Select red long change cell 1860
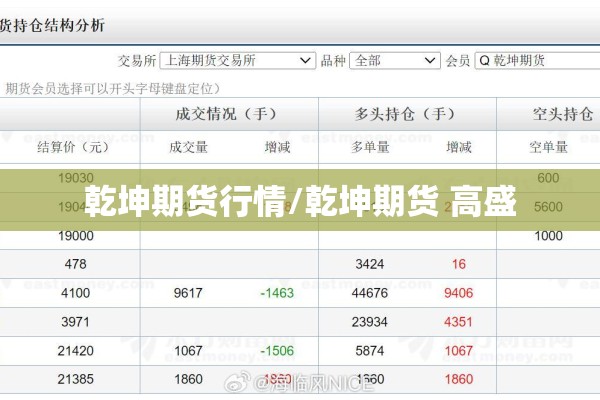Image resolution: width=600 pixels, height=400 pixels. tap(459, 379)
